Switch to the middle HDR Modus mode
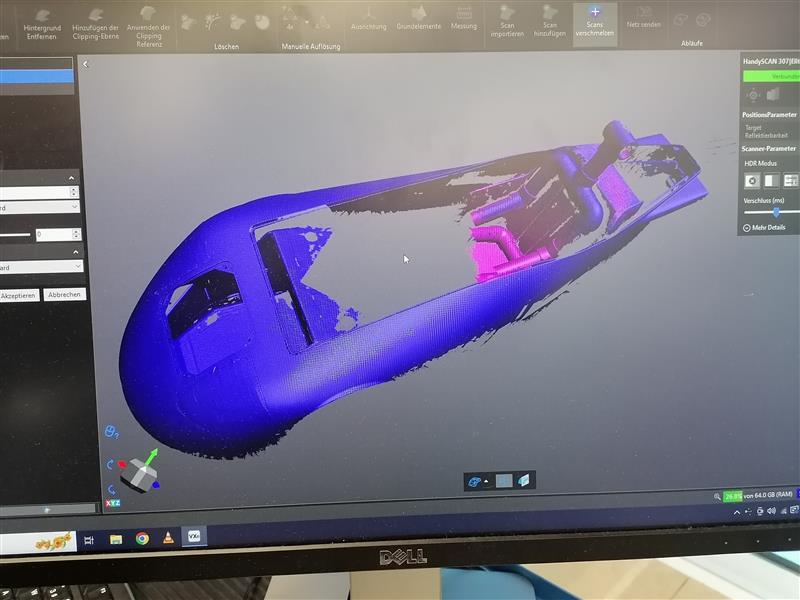Screen dimensions: 800x600 (770, 180)
